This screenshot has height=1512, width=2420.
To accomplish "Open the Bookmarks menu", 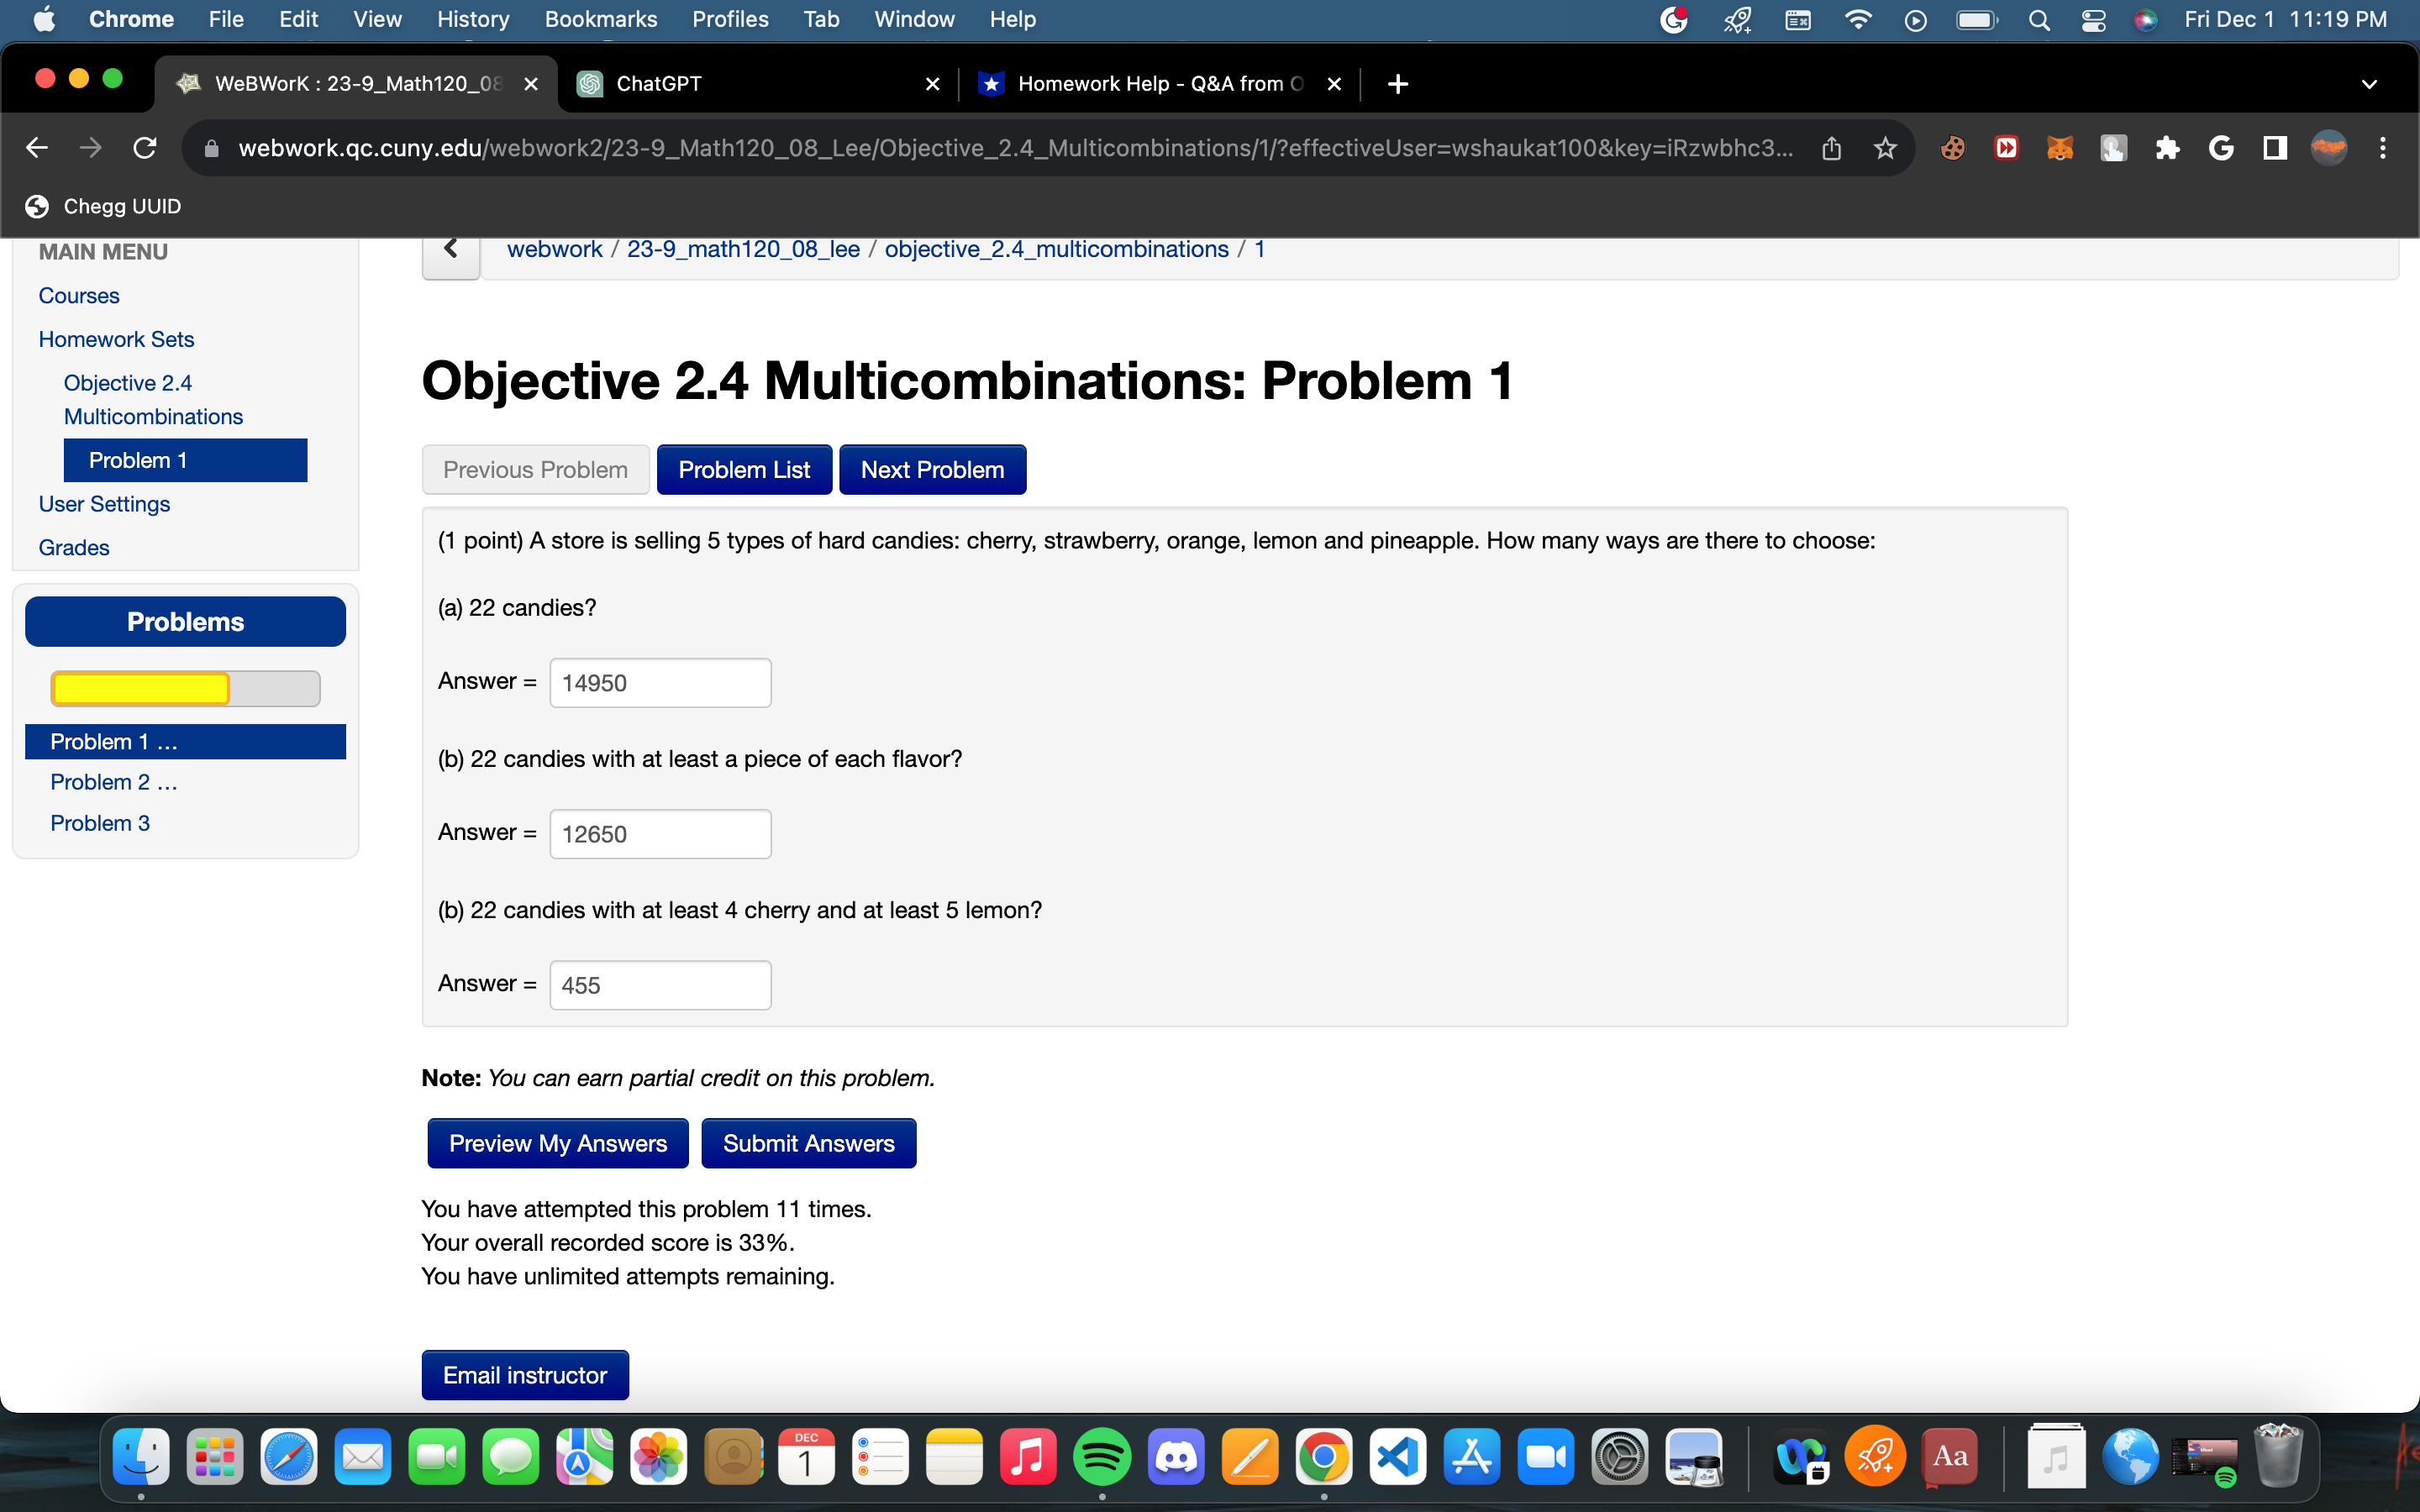I will [601, 19].
